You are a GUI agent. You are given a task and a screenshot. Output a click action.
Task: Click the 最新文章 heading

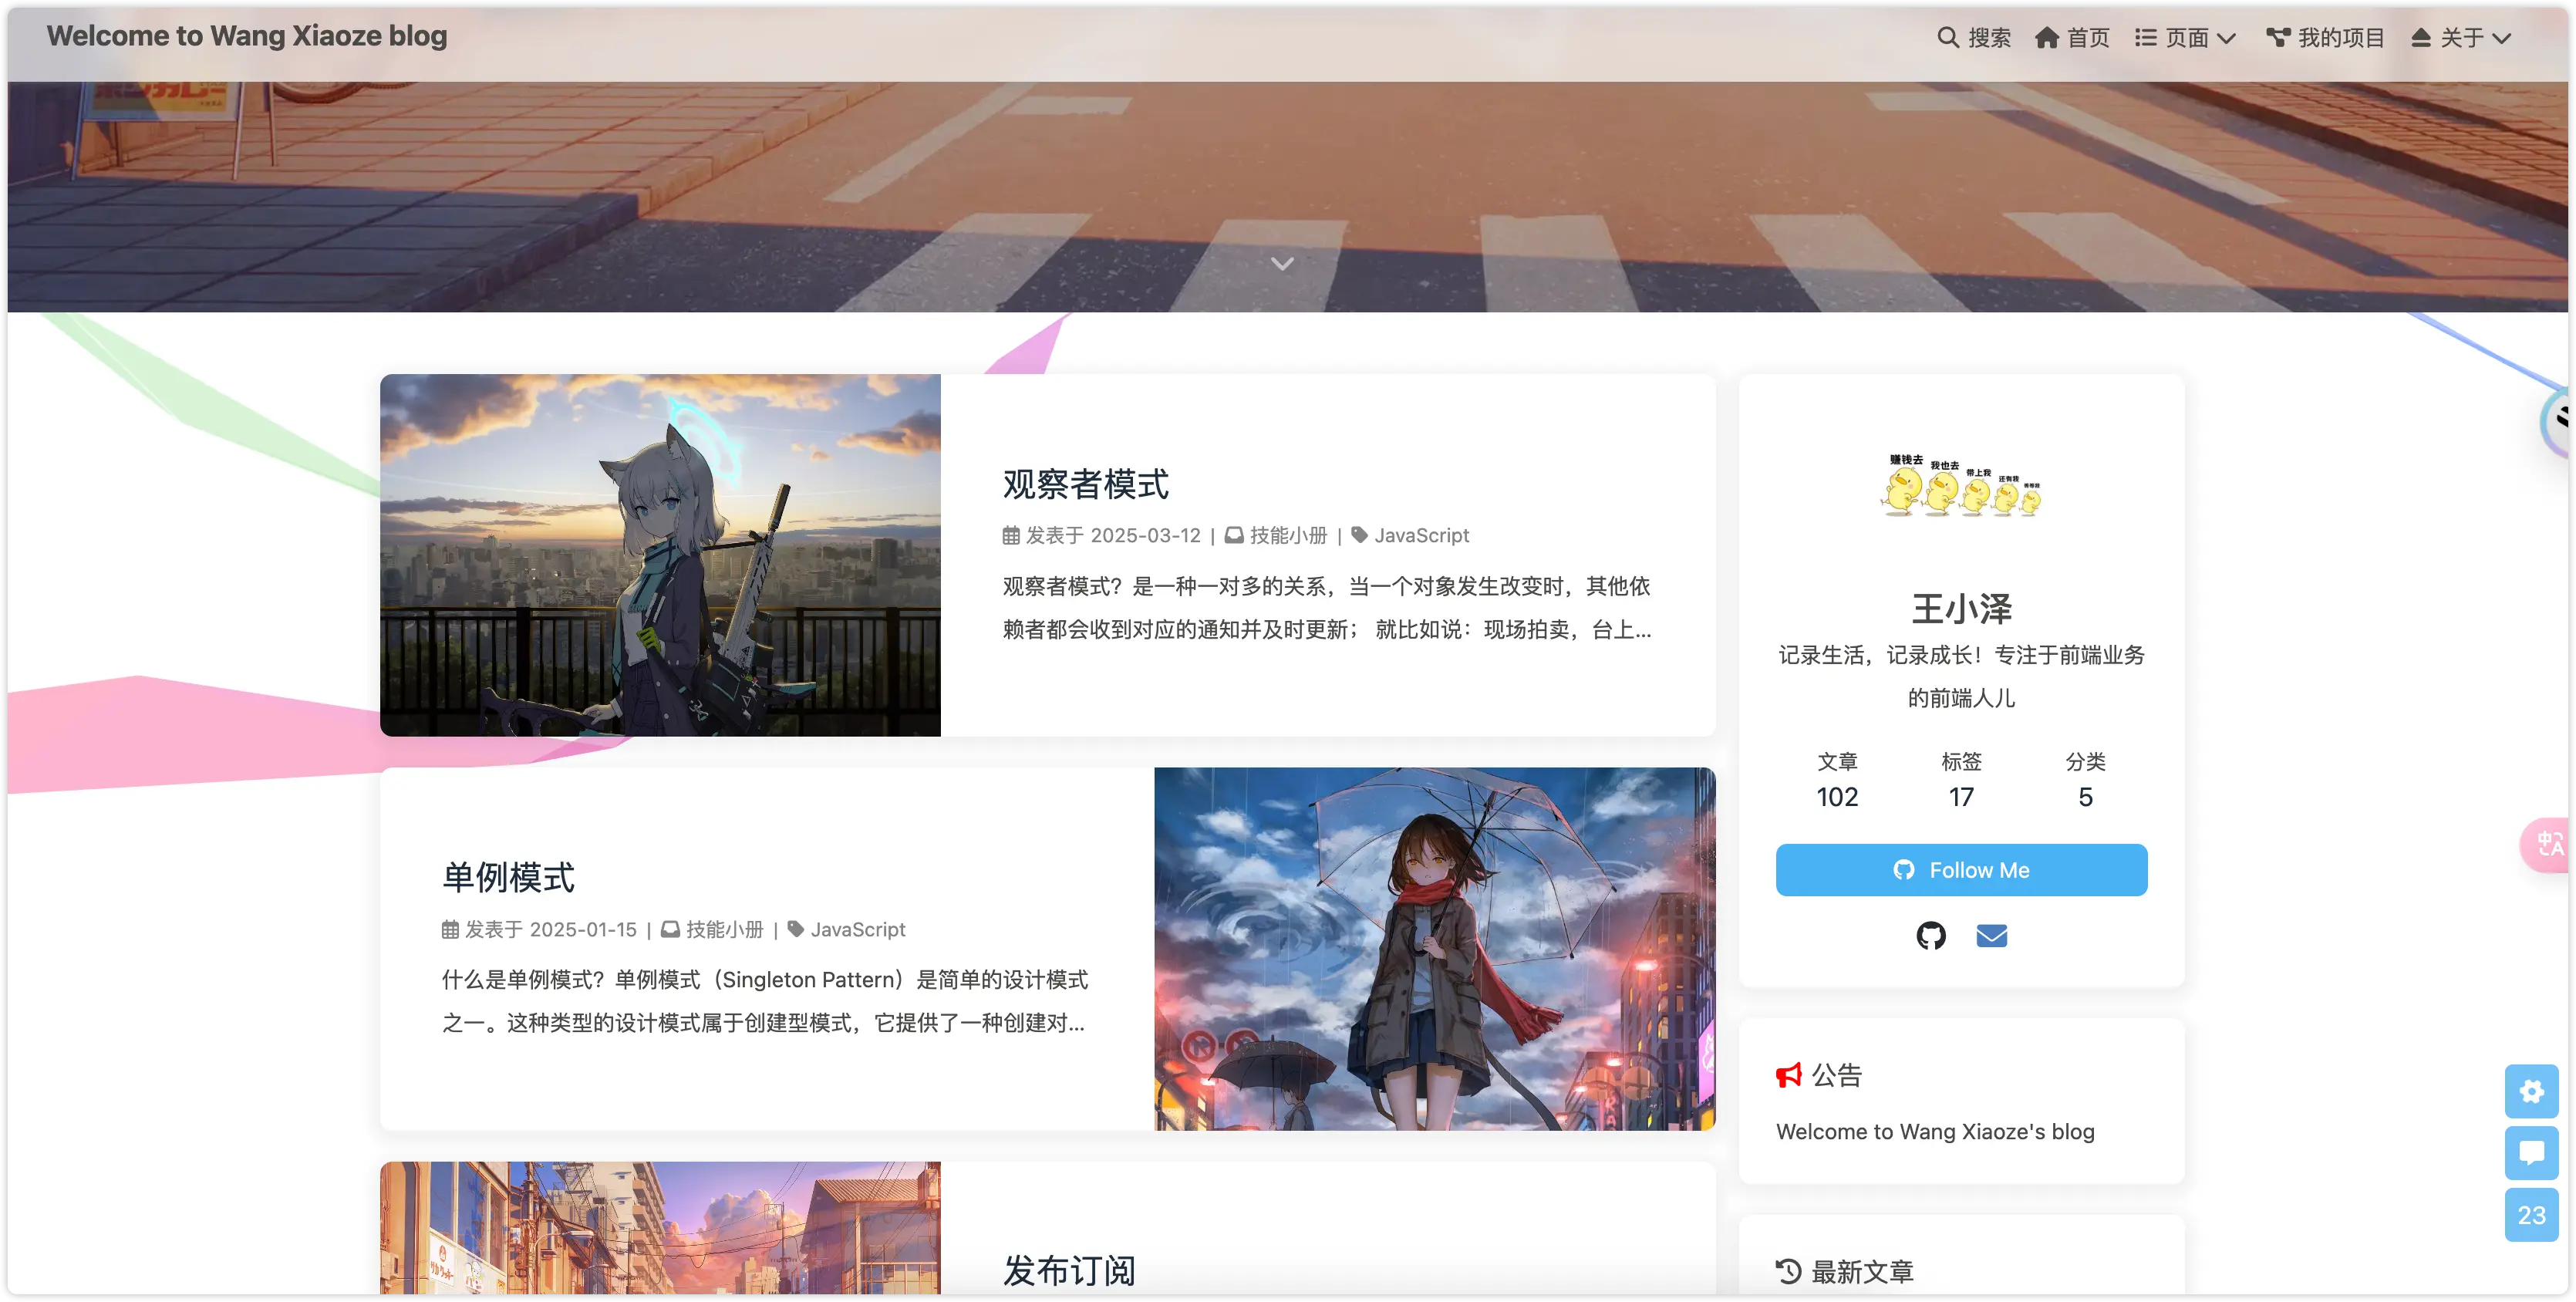1862,1271
